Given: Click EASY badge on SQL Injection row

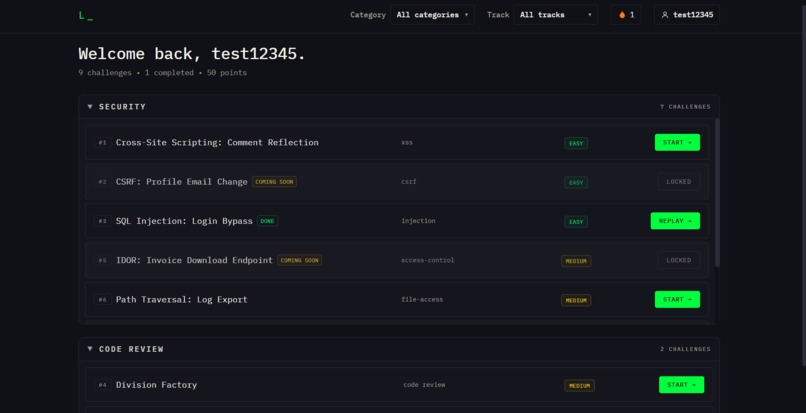Looking at the screenshot, I should pyautogui.click(x=576, y=222).
